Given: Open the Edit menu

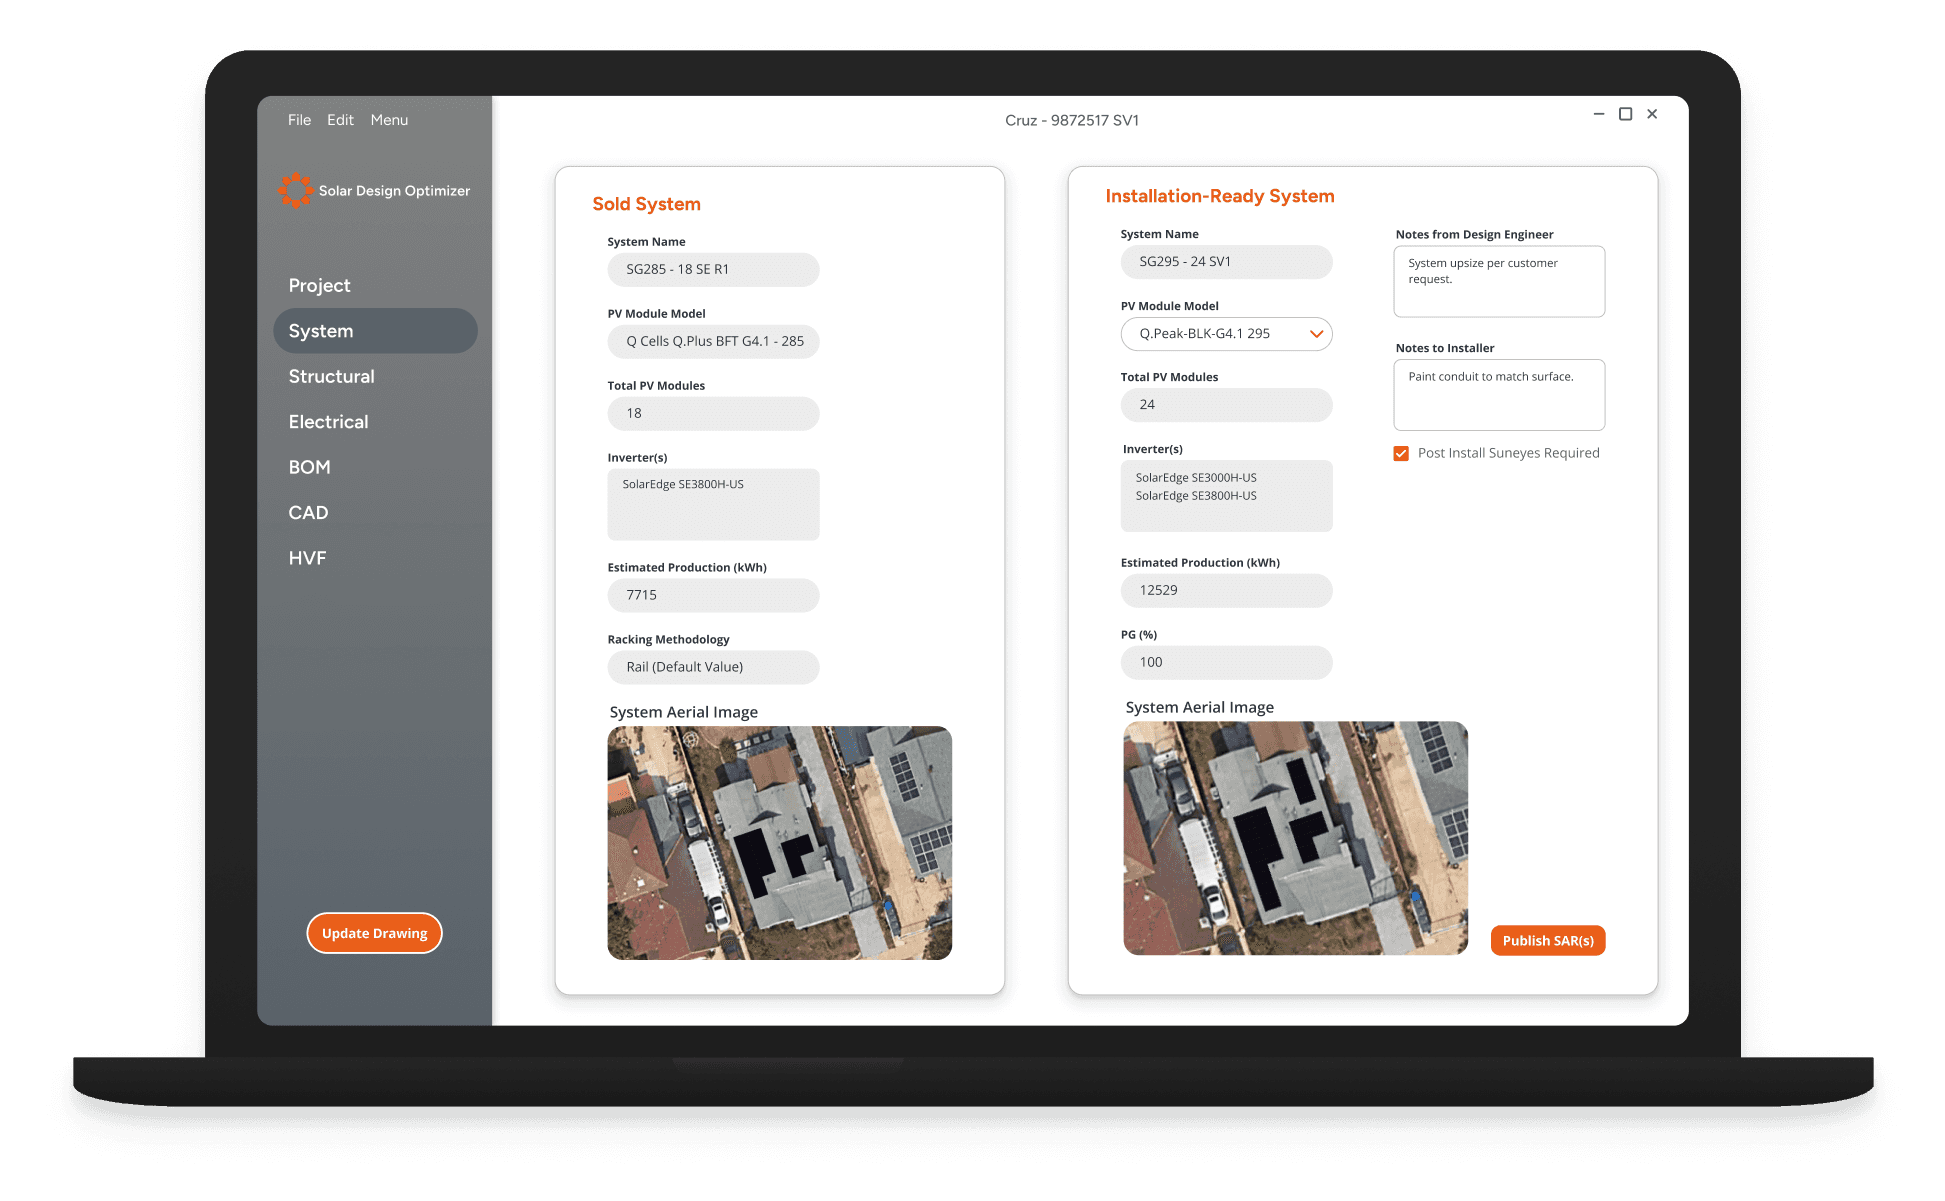Looking at the screenshot, I should click(340, 120).
